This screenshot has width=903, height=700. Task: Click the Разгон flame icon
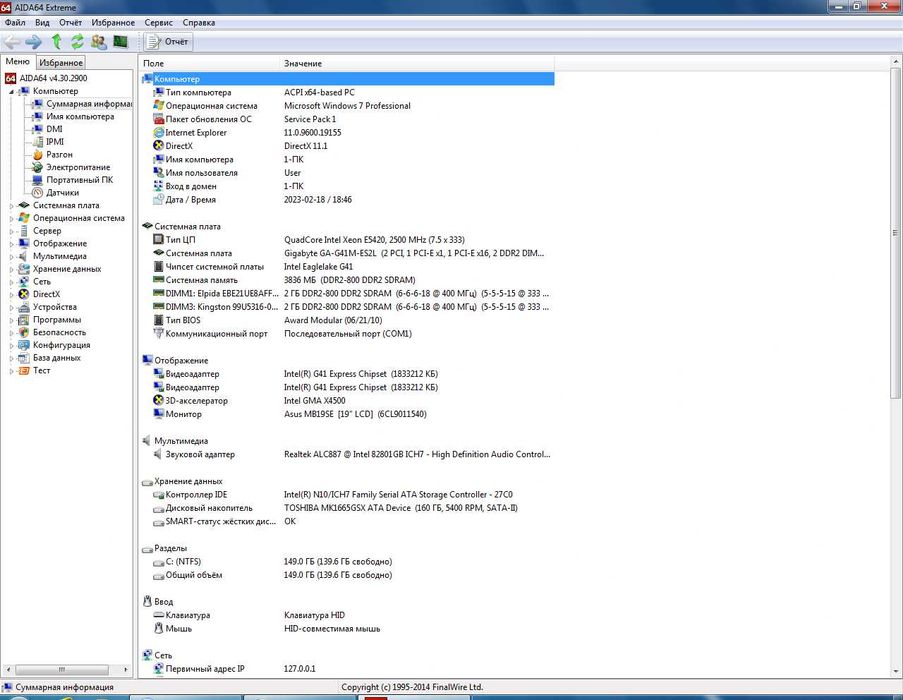(x=38, y=155)
